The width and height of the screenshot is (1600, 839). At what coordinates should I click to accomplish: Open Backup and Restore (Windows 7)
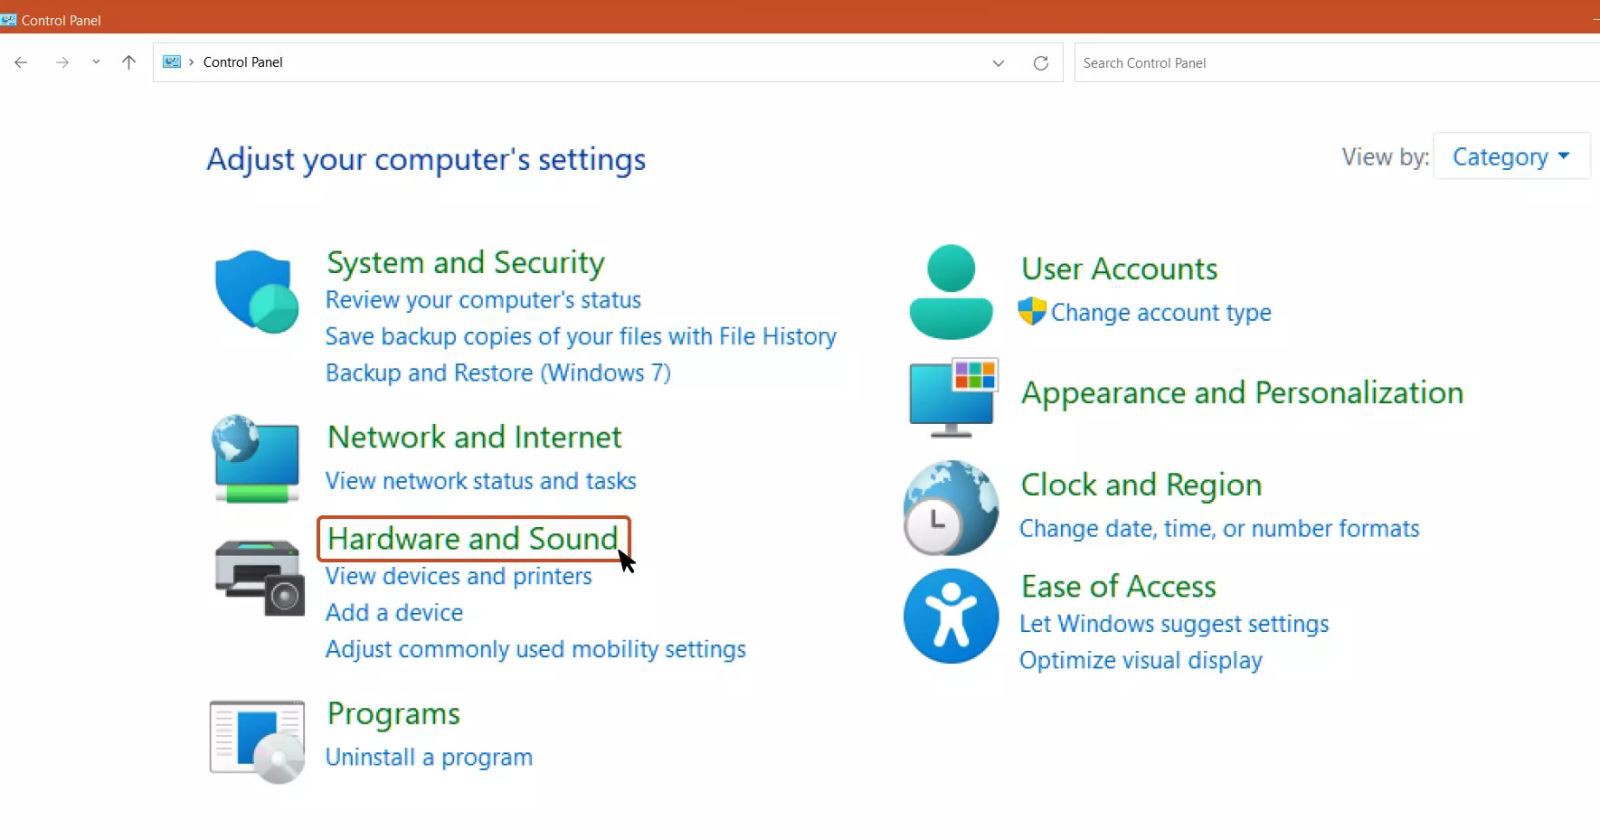pyautogui.click(x=498, y=373)
